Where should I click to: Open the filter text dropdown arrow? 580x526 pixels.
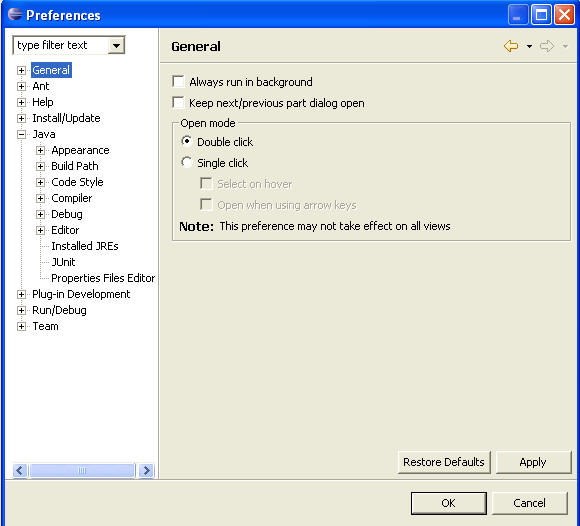(116, 45)
